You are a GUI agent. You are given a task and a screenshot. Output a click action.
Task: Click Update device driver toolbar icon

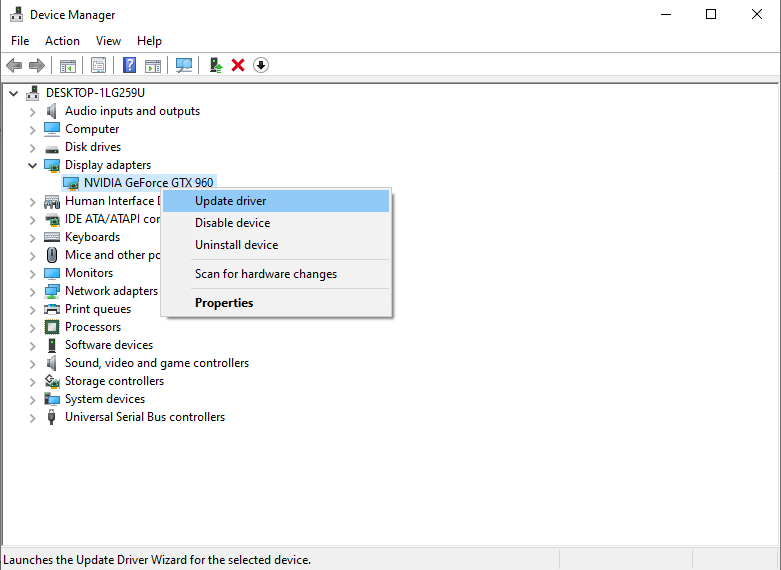(215, 65)
